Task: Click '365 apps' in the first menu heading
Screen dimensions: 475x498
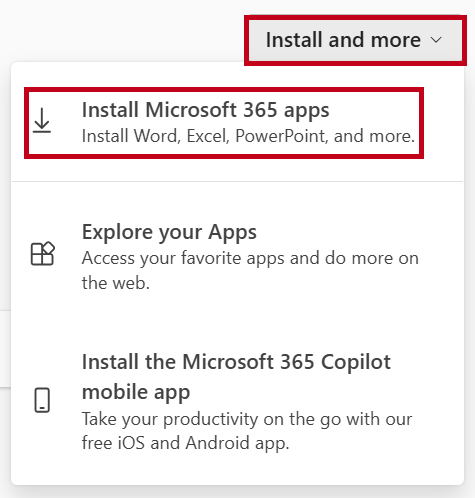Action: (x=286, y=110)
